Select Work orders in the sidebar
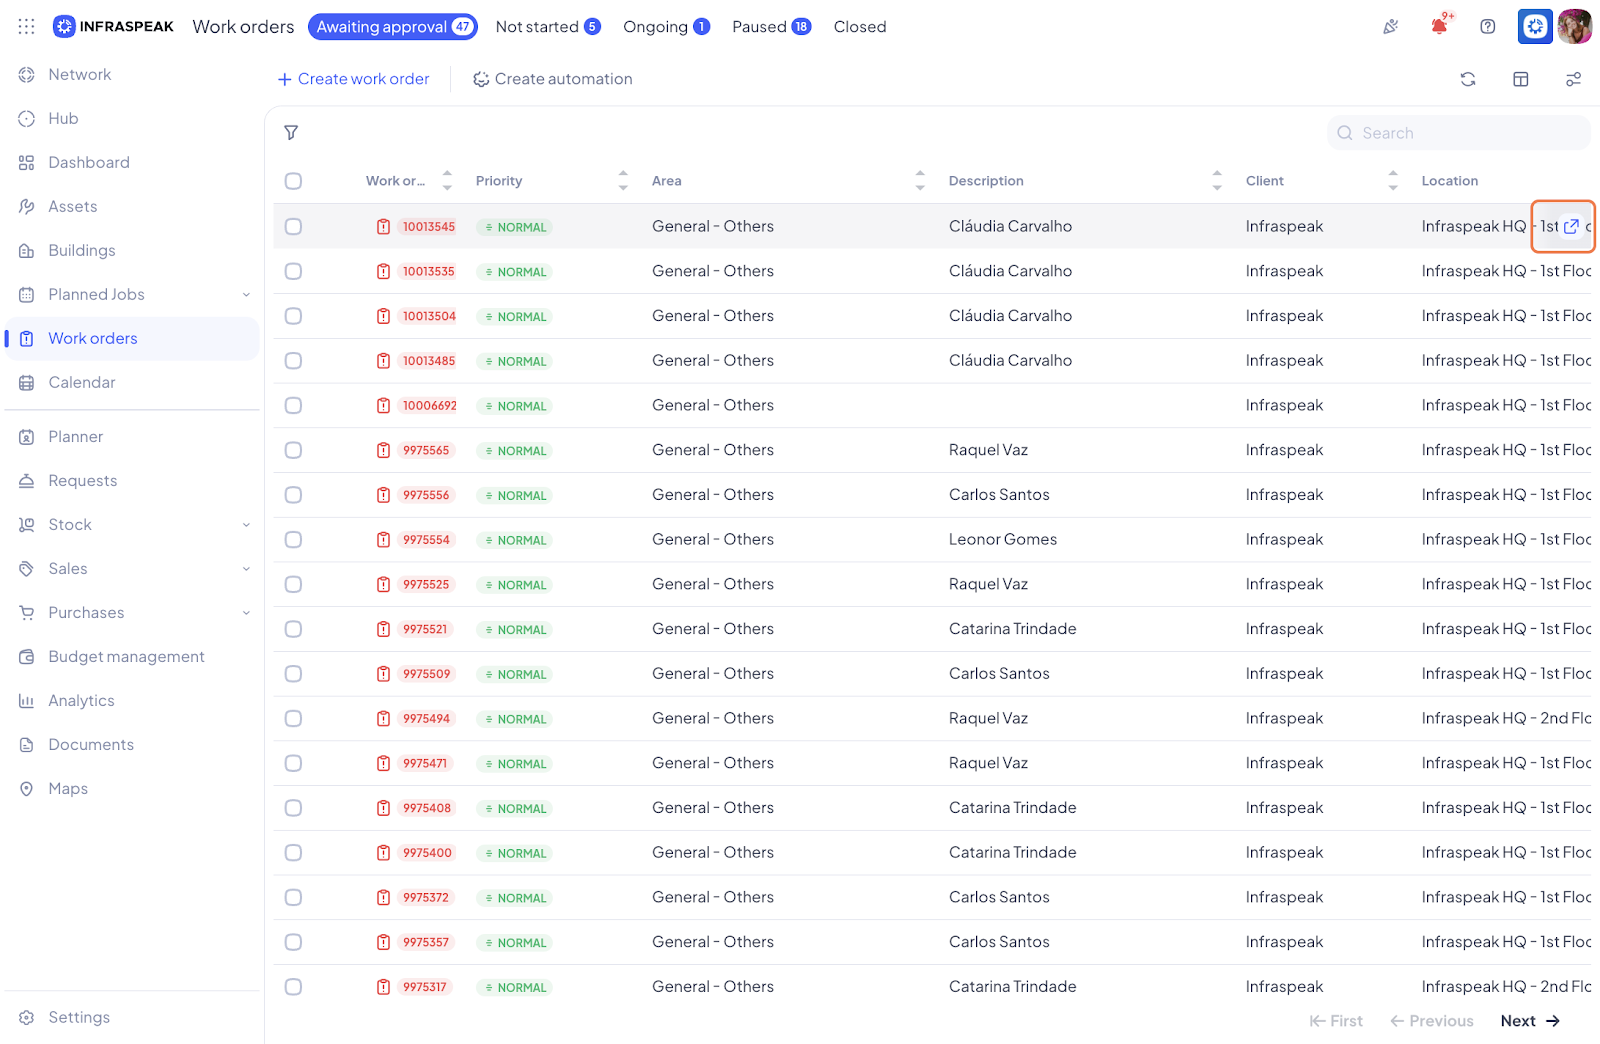The height and width of the screenshot is (1044, 1600). click(132, 339)
